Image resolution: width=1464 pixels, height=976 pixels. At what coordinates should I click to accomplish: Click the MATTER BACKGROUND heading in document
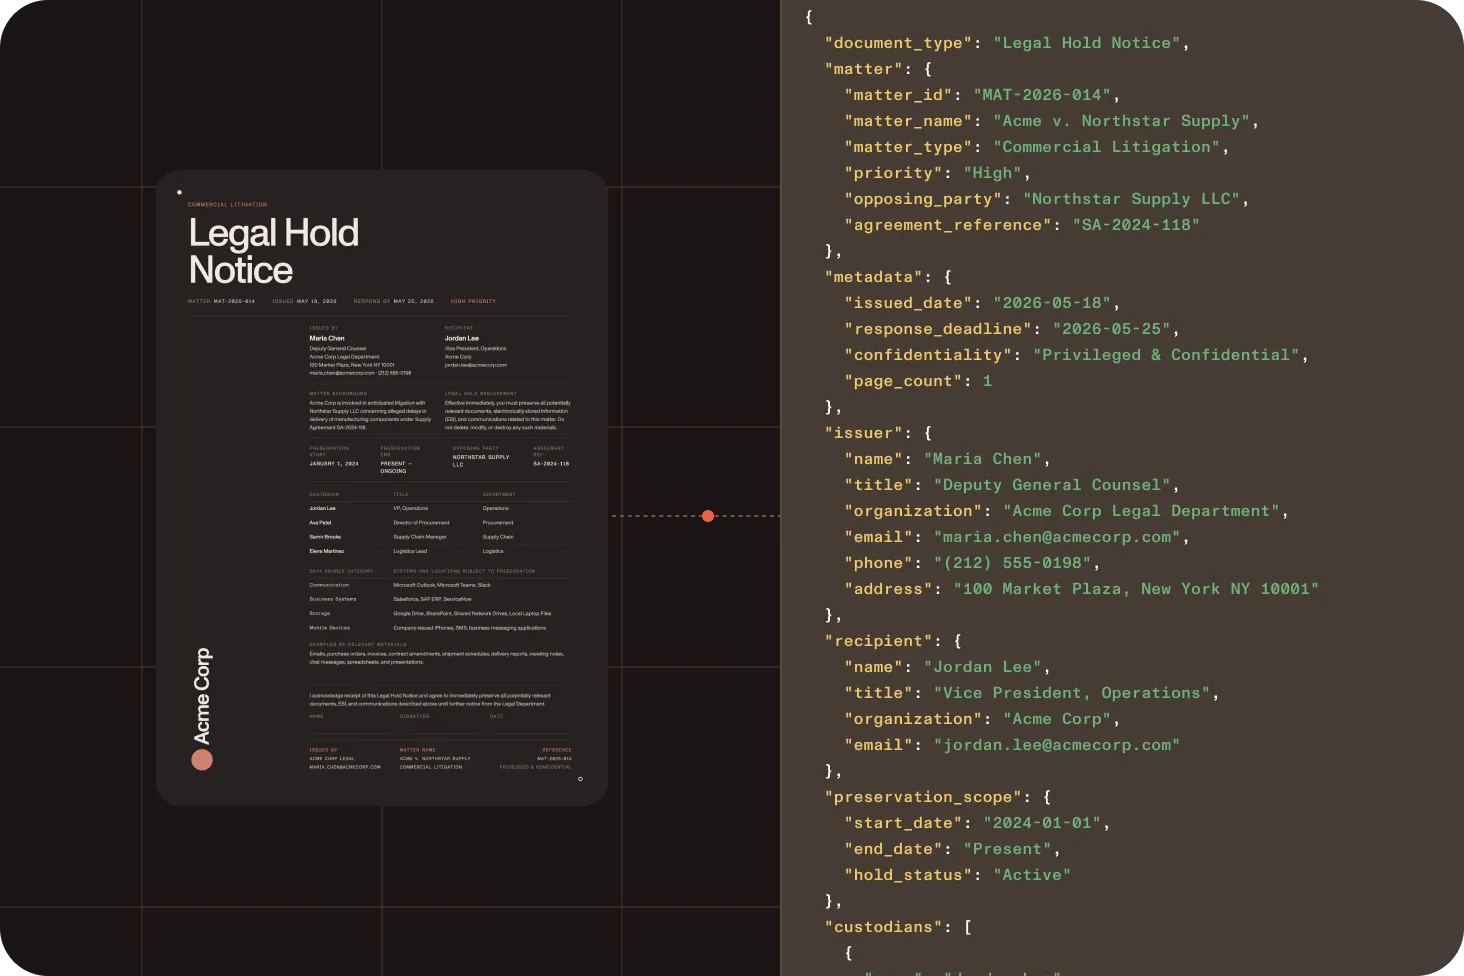point(338,394)
